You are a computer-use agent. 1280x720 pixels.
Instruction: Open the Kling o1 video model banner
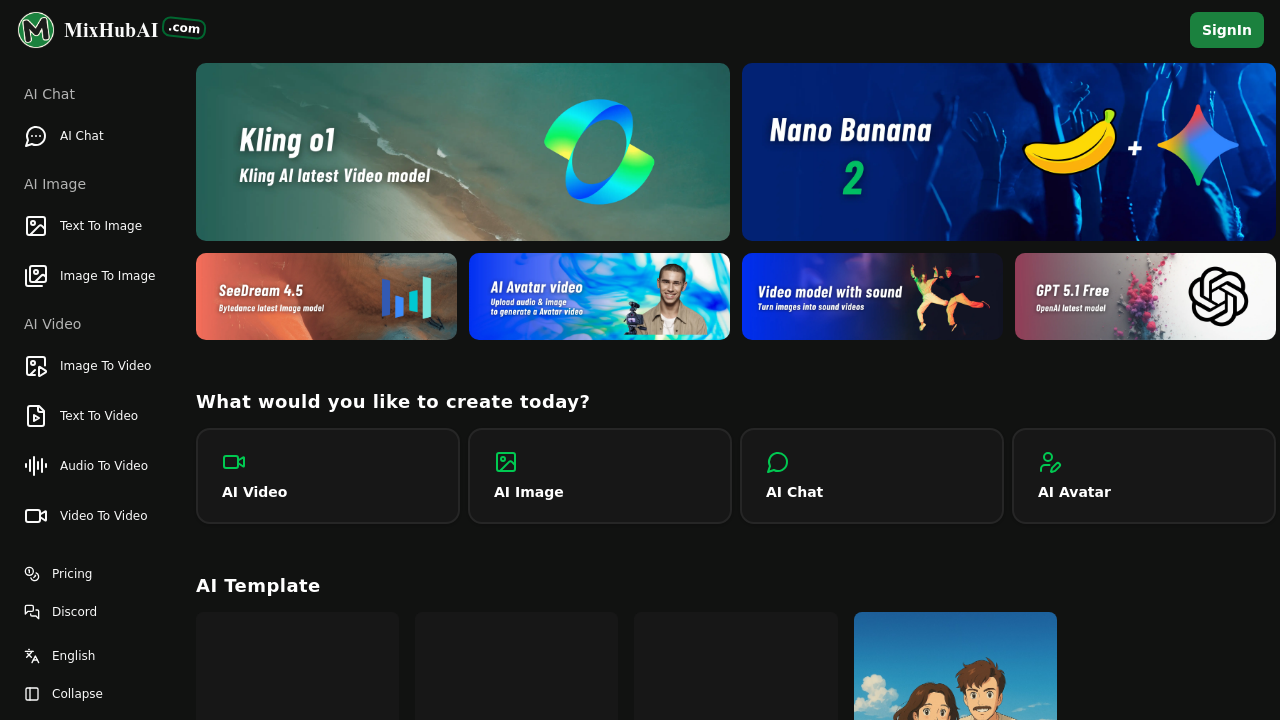tap(462, 151)
